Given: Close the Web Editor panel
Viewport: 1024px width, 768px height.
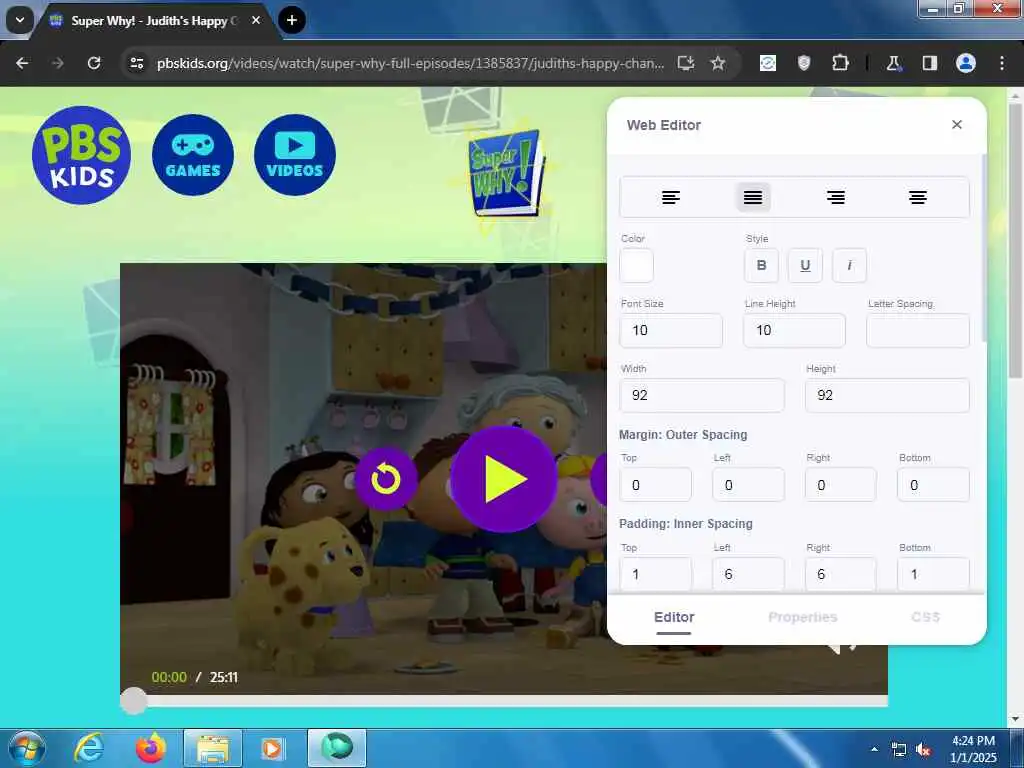Looking at the screenshot, I should (957, 125).
